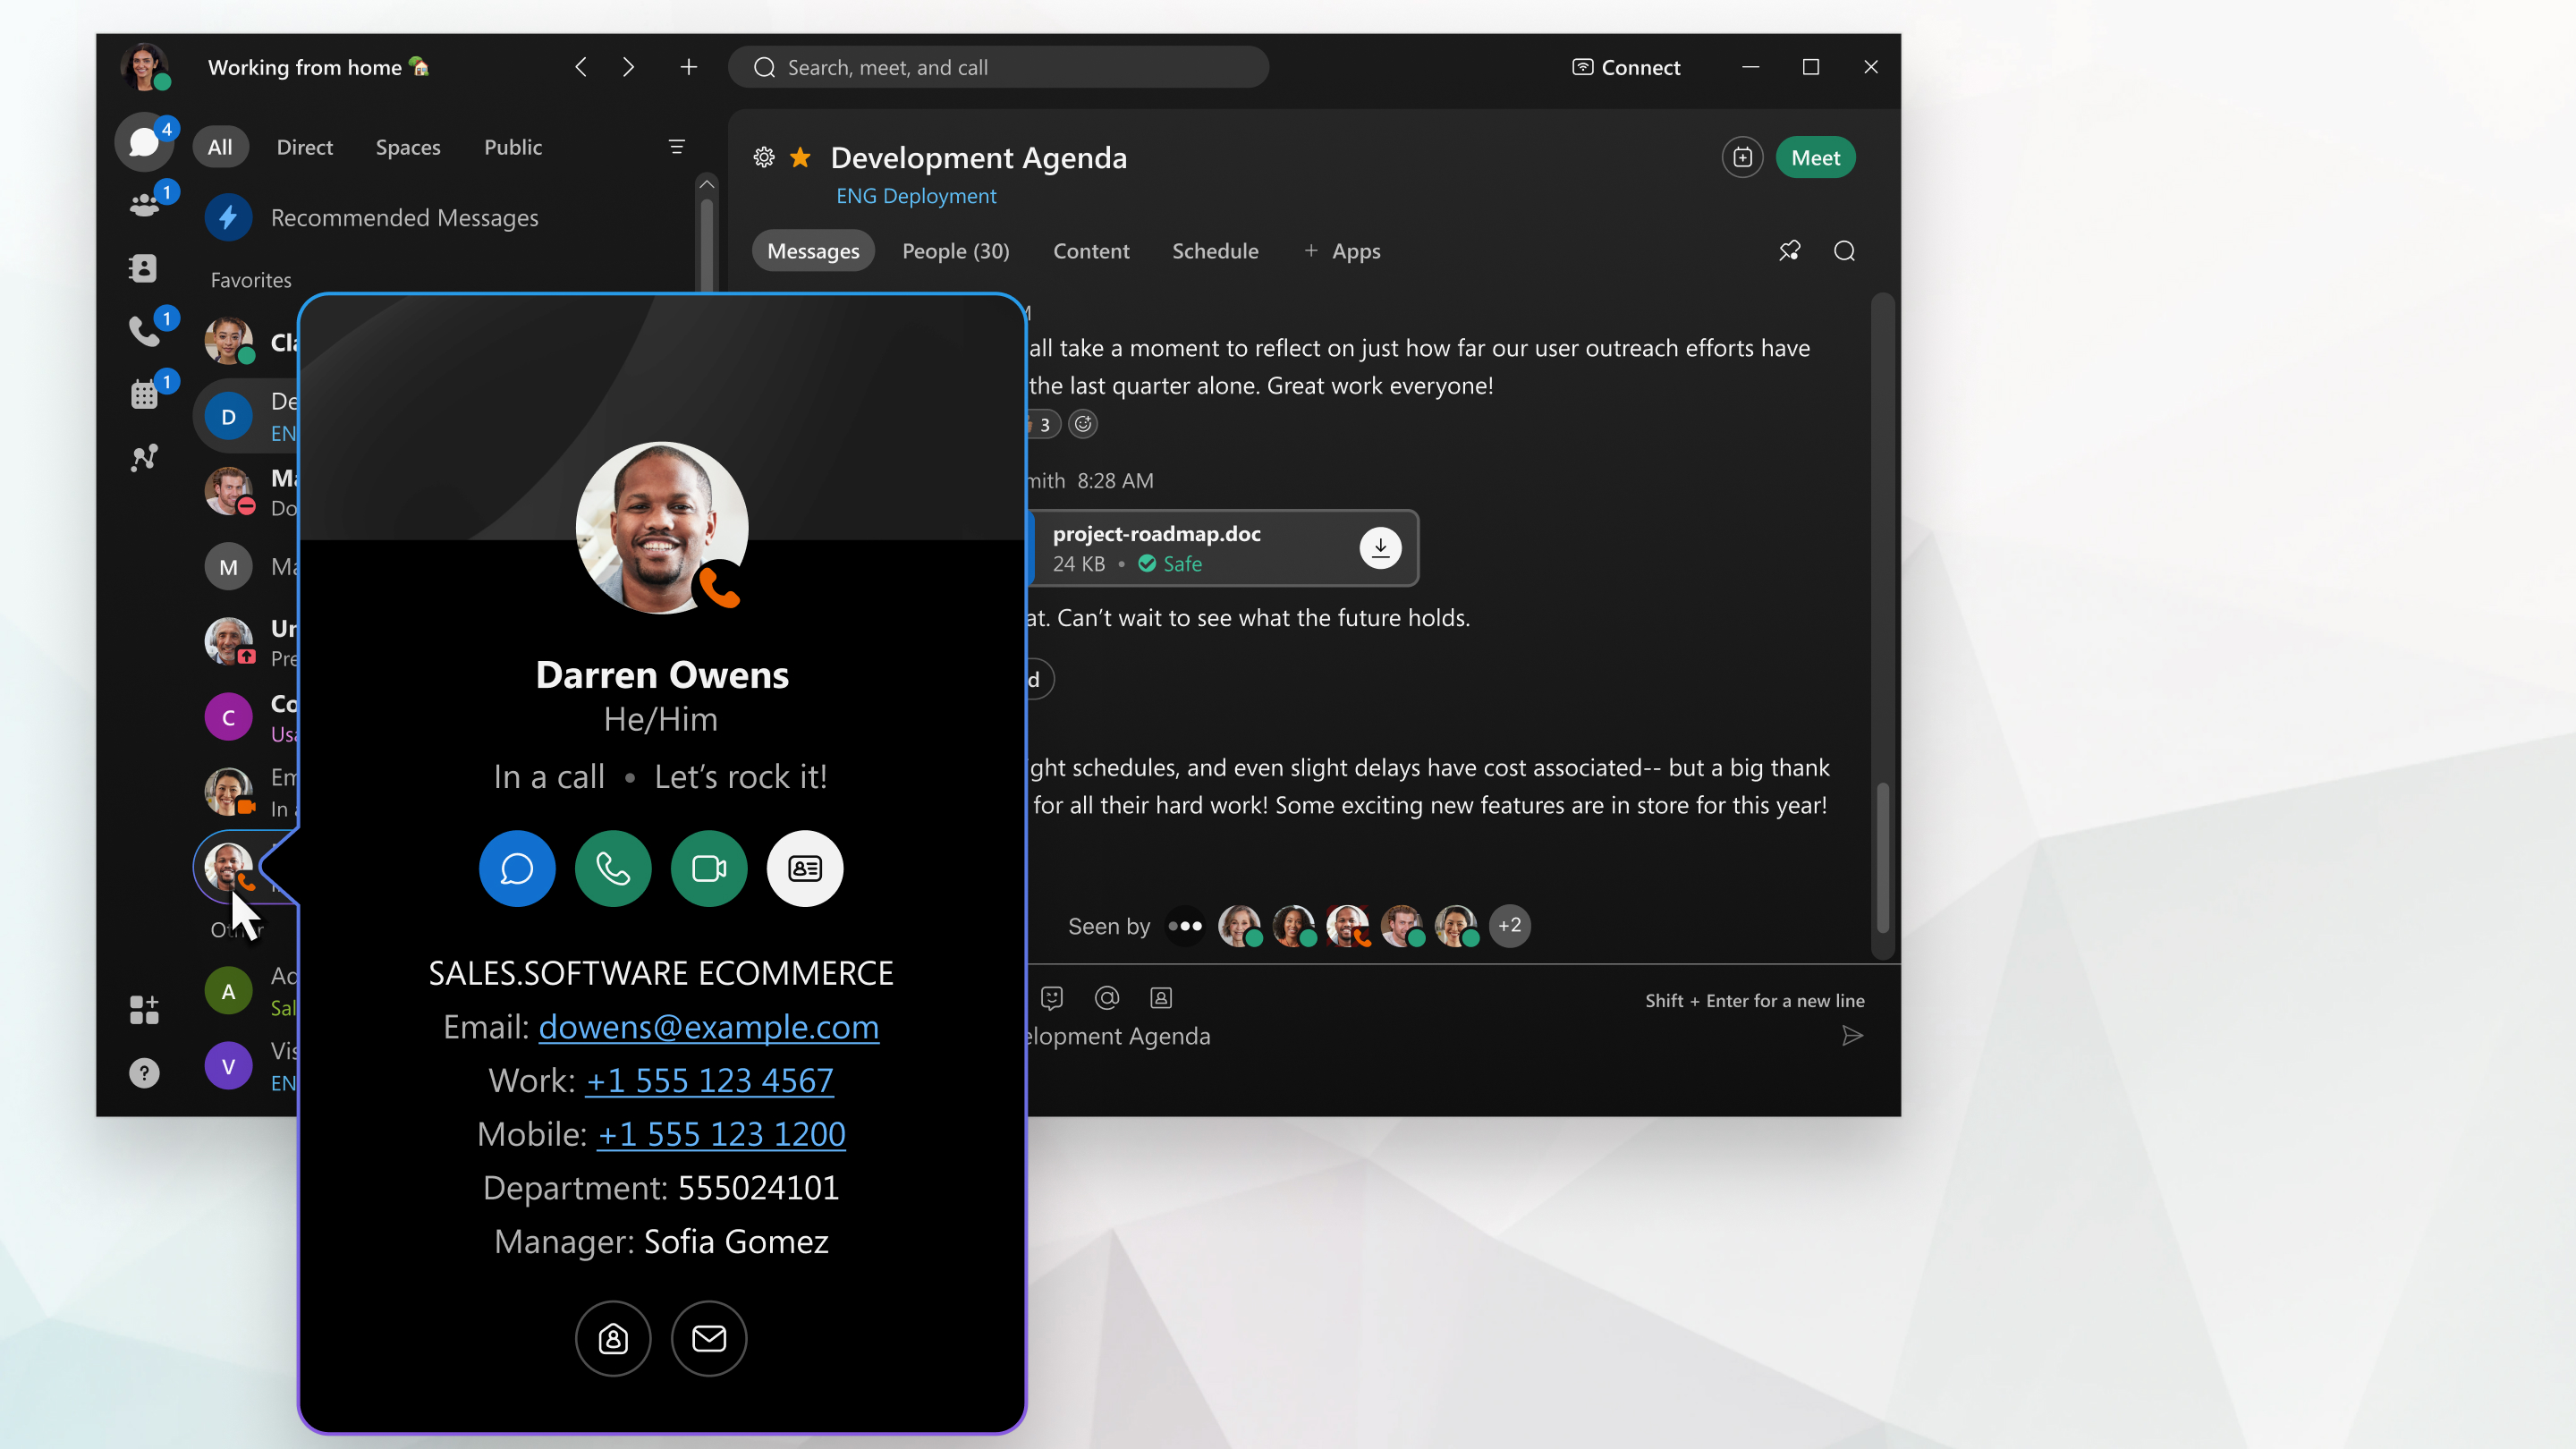Viewport: 2576px width, 1449px height.
Task: Expand the ENG Deployment channel link
Action: tap(915, 197)
